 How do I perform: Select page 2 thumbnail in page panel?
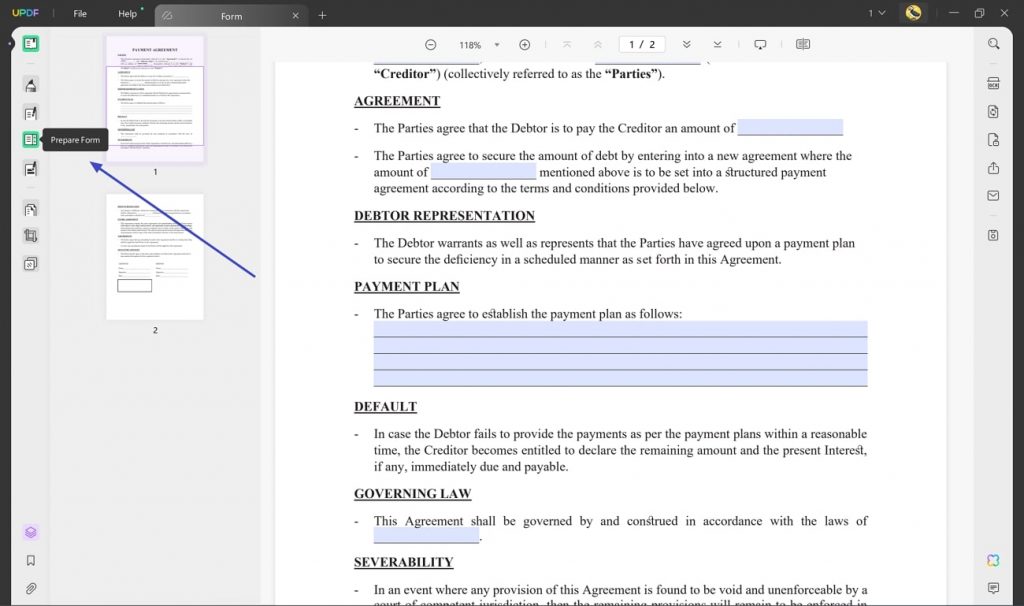pyautogui.click(x=155, y=255)
